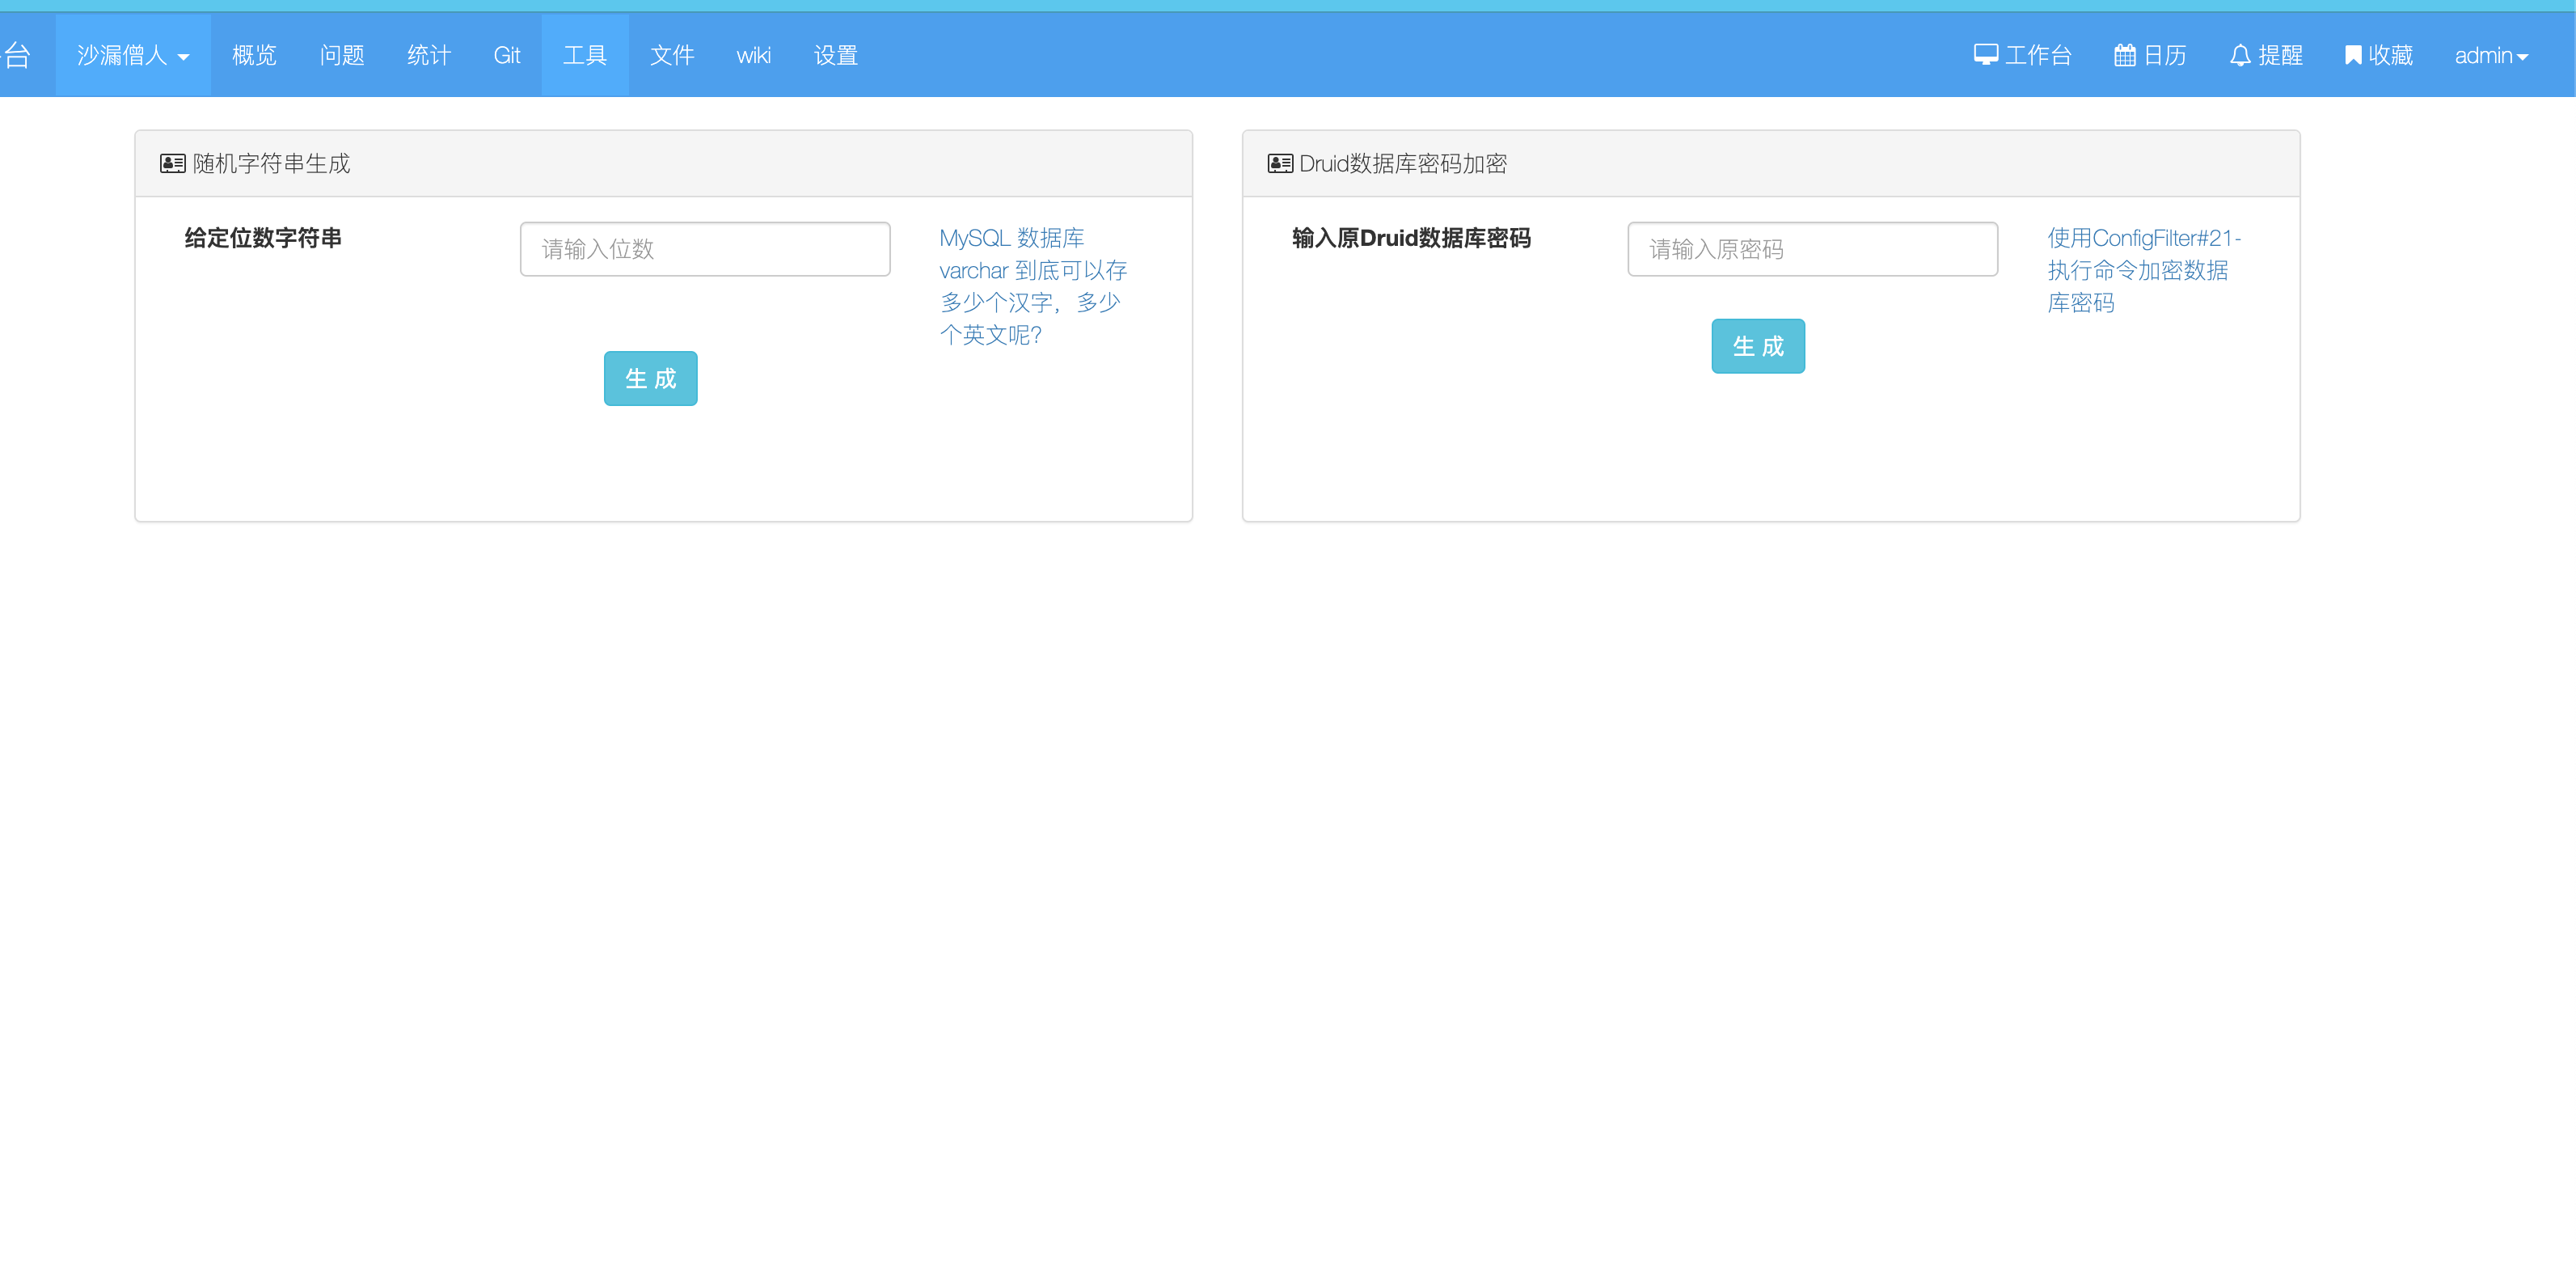Click the card icon beside Druid数据库密码加密
2576x1286 pixels.
pos(1279,164)
